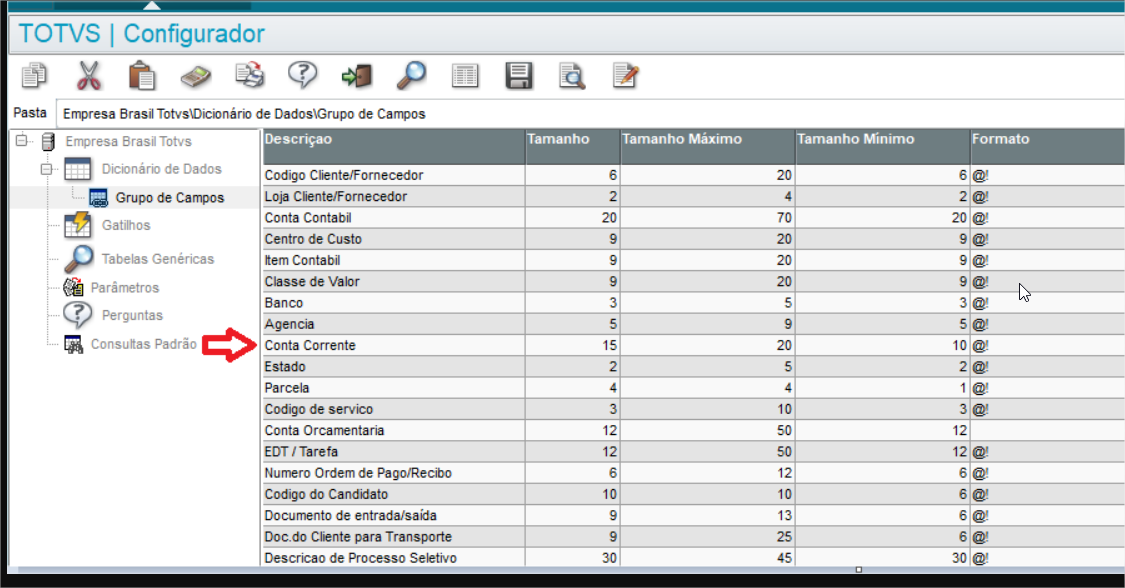Image resolution: width=1125 pixels, height=588 pixels.
Task: Select Grupo de Campos tree item
Action: point(170,198)
